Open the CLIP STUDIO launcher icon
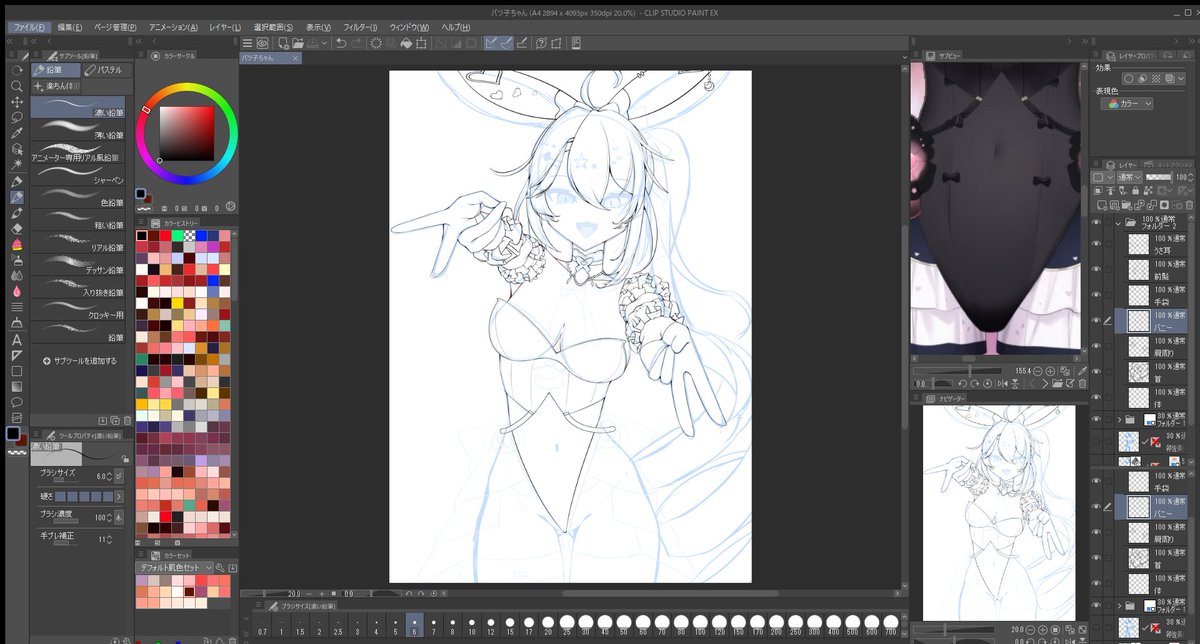1200x644 pixels. (263, 44)
